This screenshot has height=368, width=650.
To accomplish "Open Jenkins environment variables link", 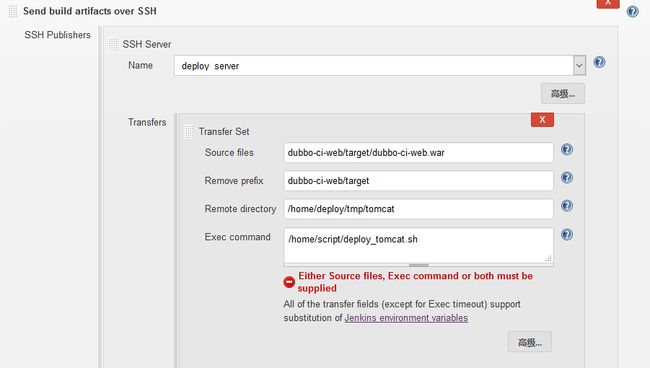I will [406, 318].
